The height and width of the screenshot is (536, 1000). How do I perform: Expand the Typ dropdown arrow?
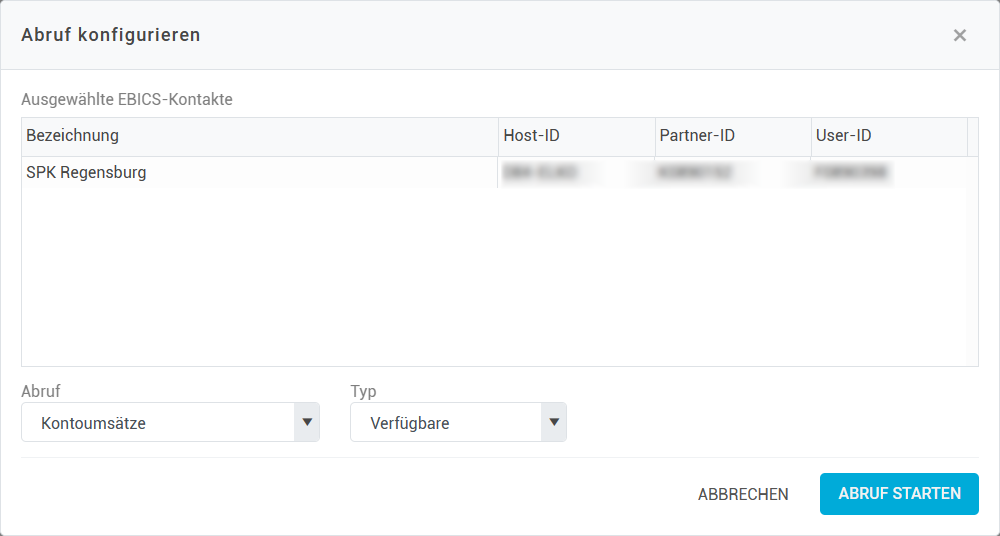coord(553,422)
